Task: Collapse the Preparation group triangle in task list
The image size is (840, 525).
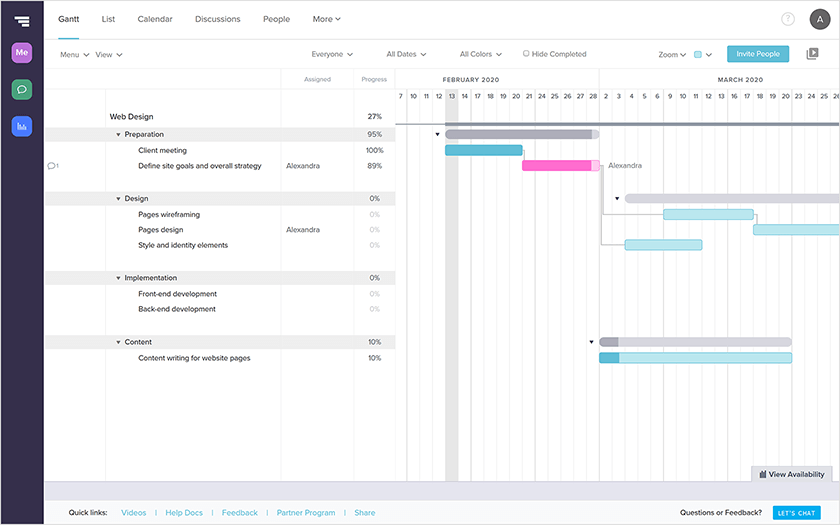Action: click(118, 134)
